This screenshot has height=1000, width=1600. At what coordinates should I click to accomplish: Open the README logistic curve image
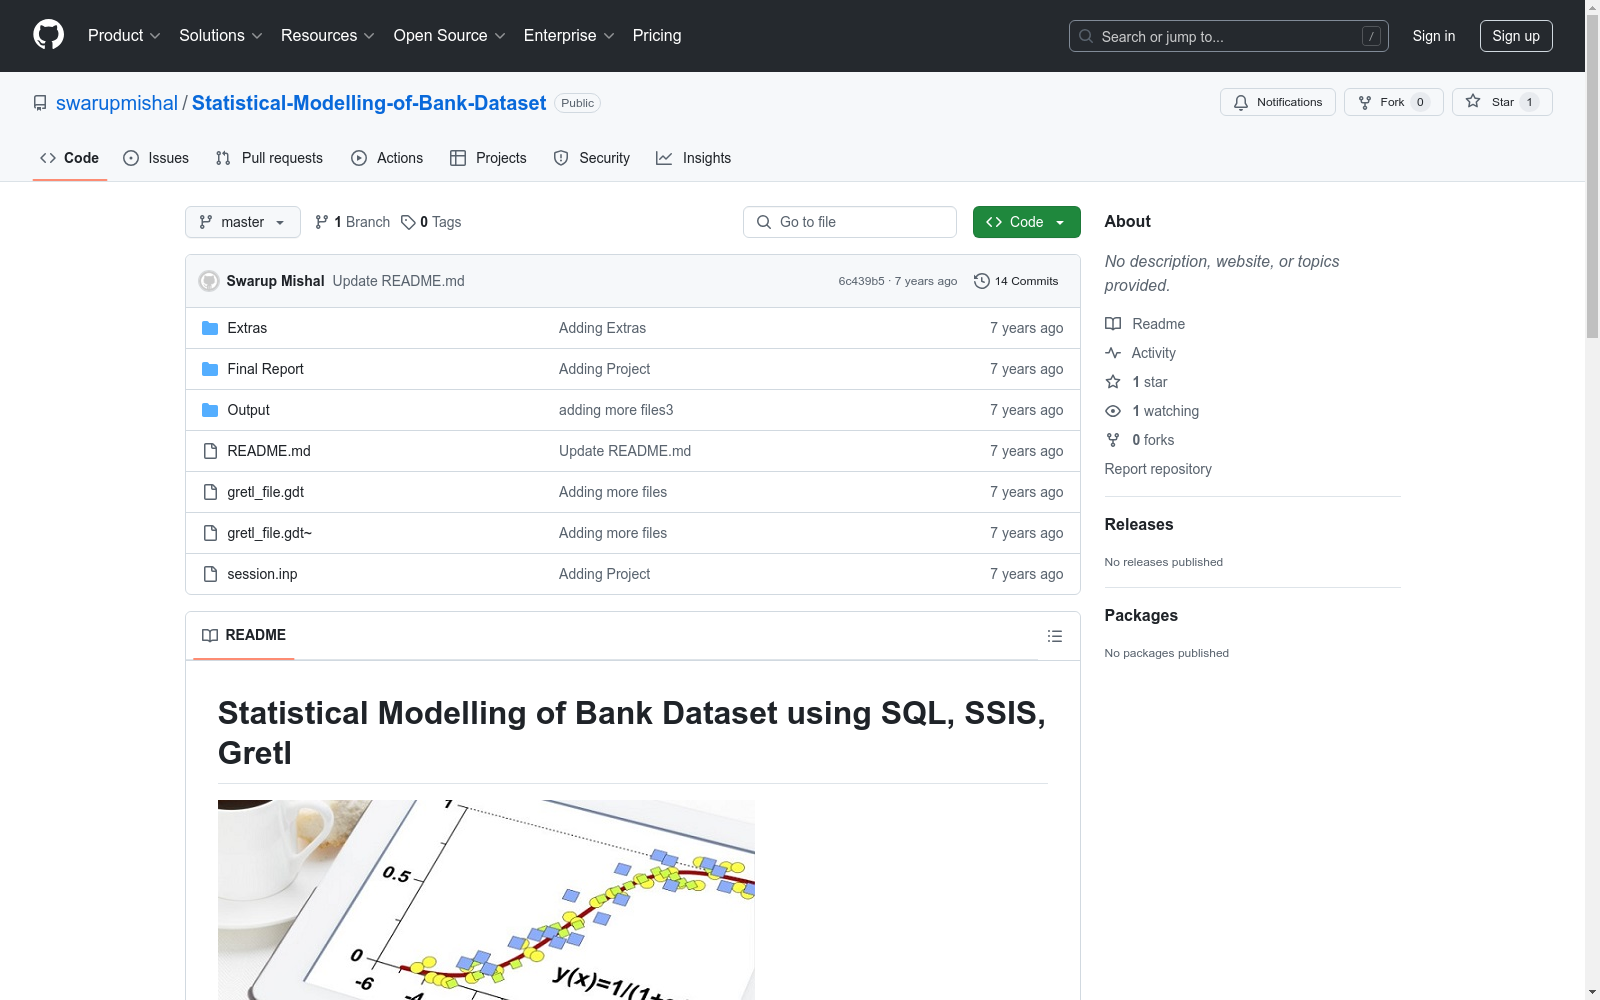point(486,900)
